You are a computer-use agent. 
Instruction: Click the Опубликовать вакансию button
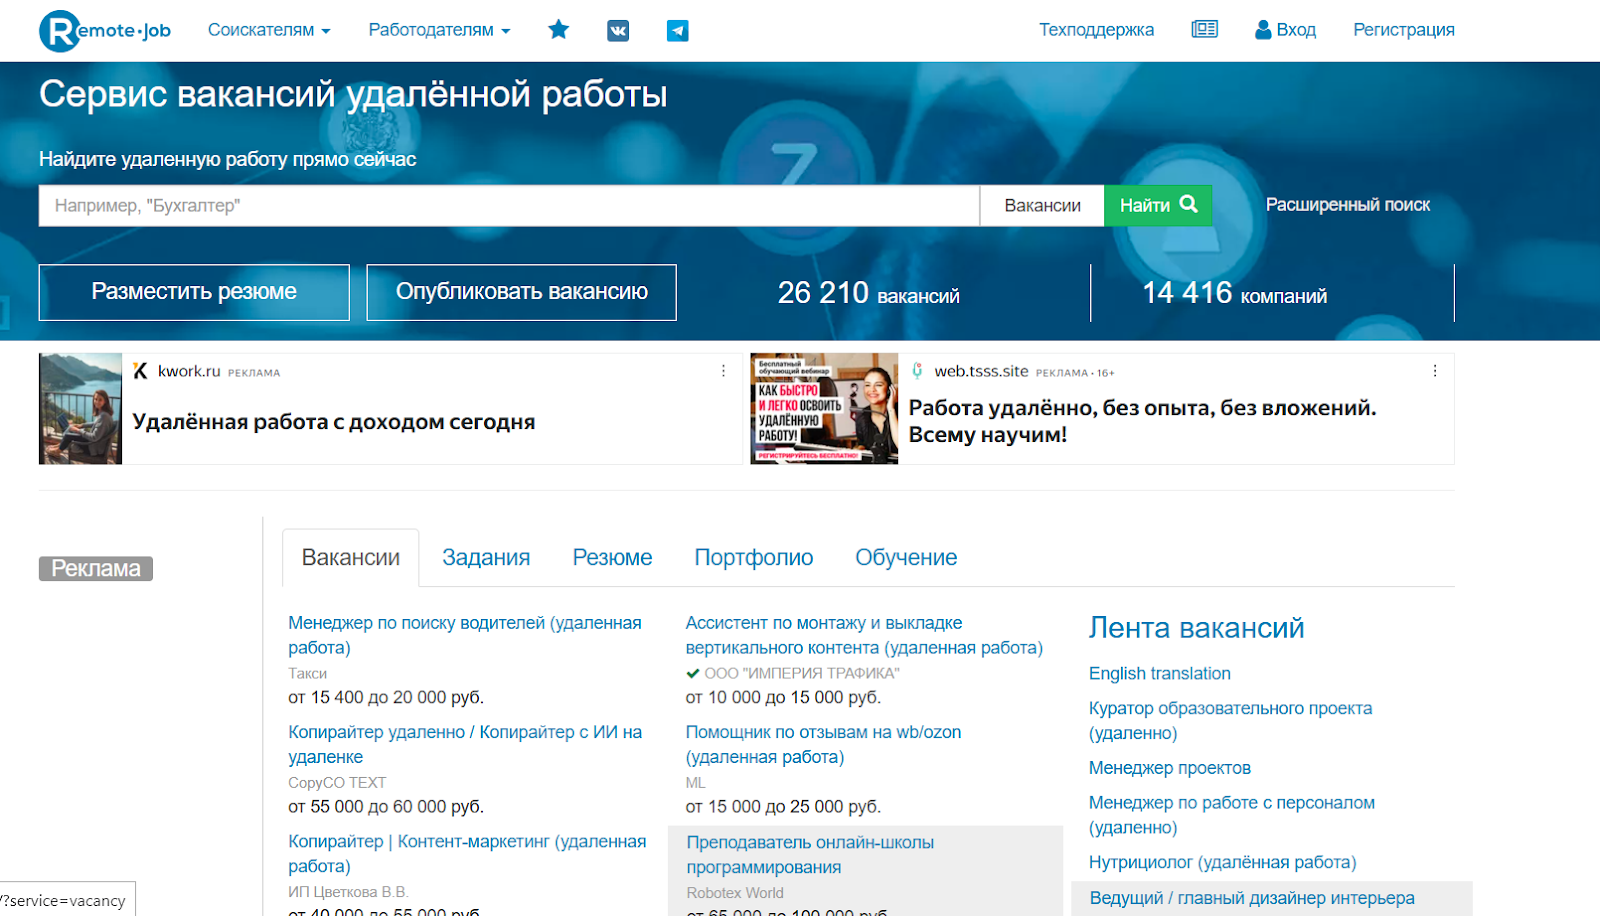pyautogui.click(x=521, y=292)
